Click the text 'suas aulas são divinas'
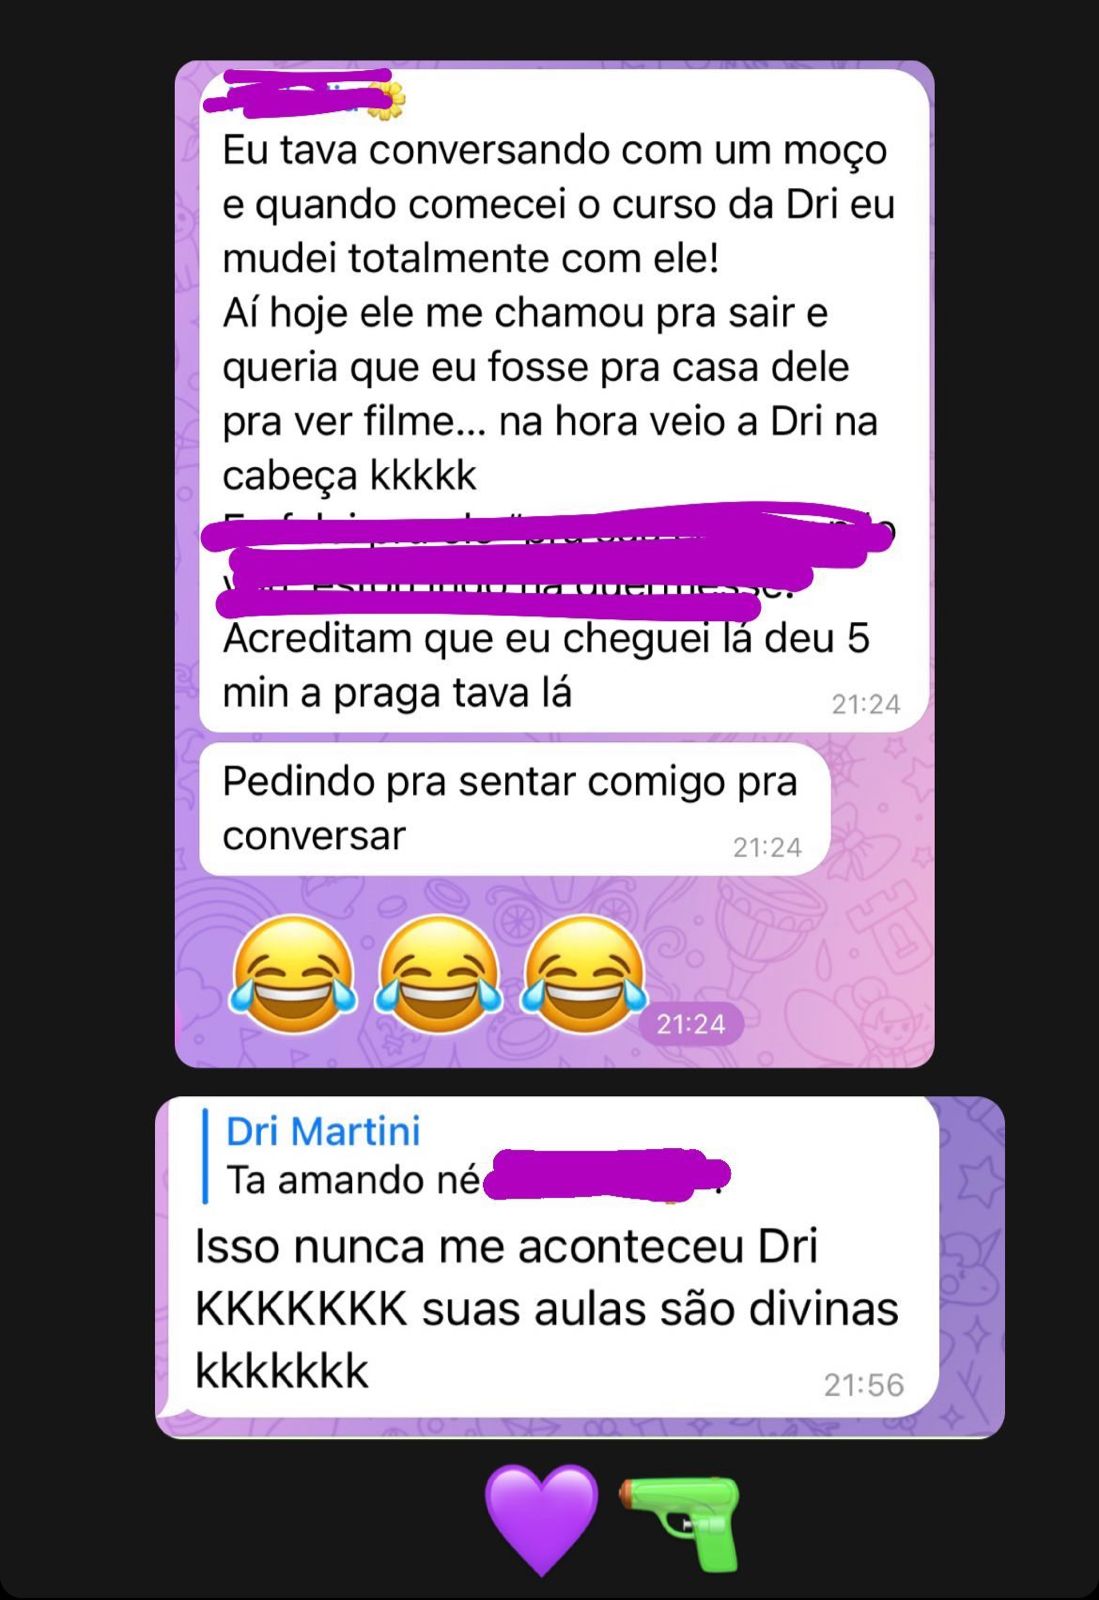The image size is (1099, 1600). [660, 1308]
